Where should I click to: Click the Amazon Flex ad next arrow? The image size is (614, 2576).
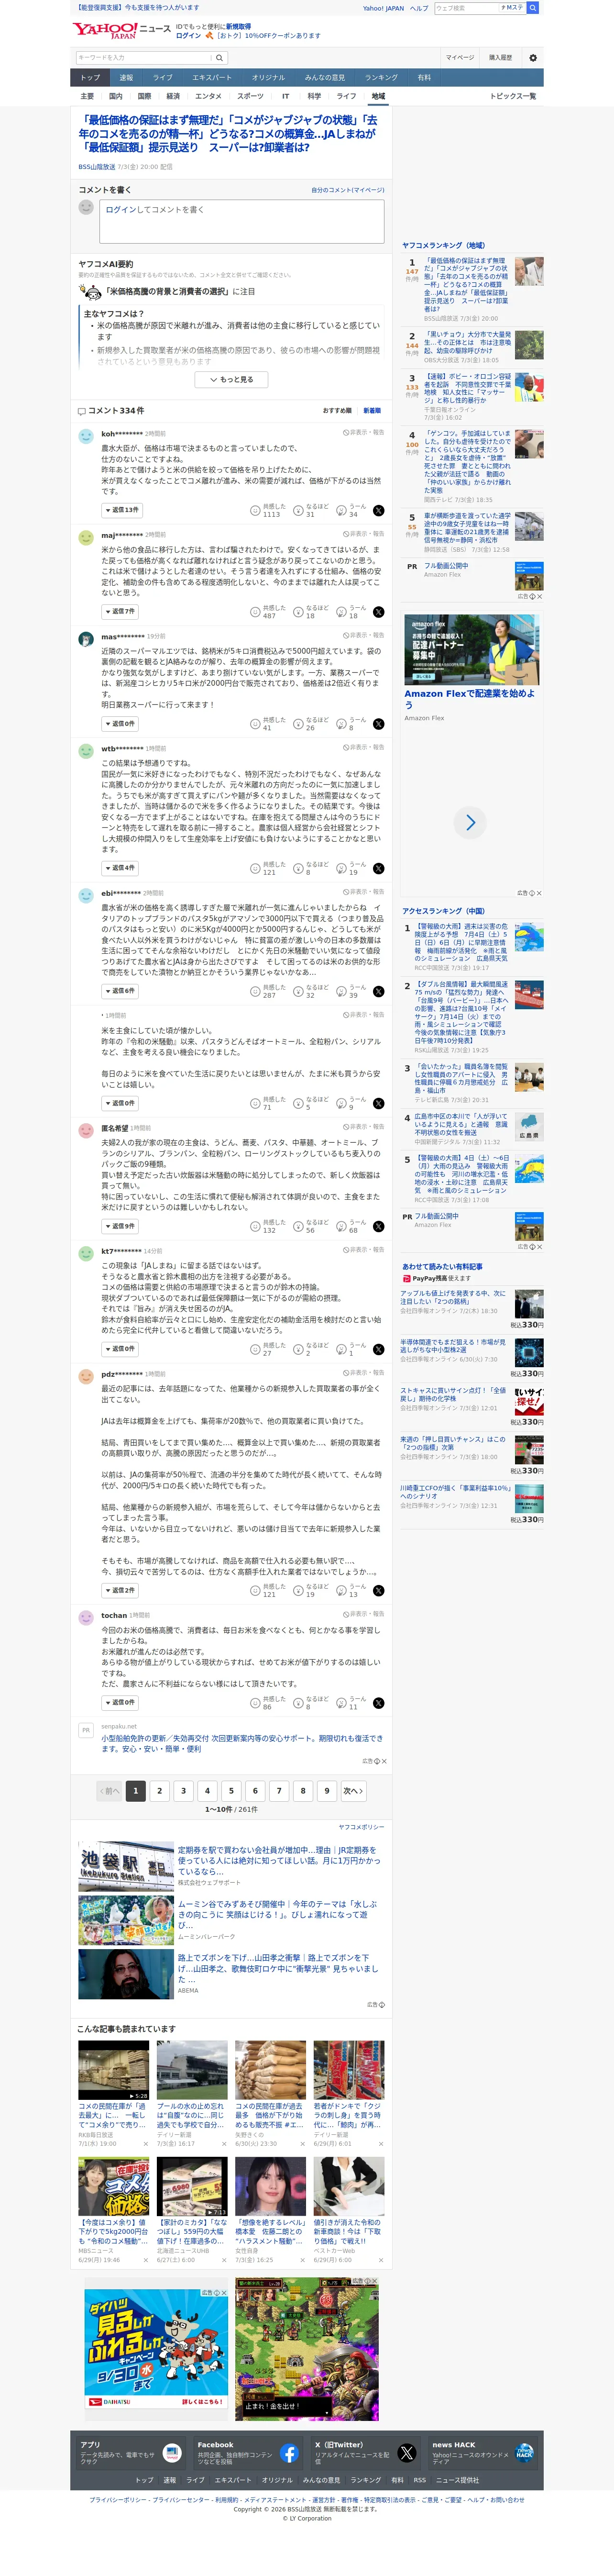471,823
